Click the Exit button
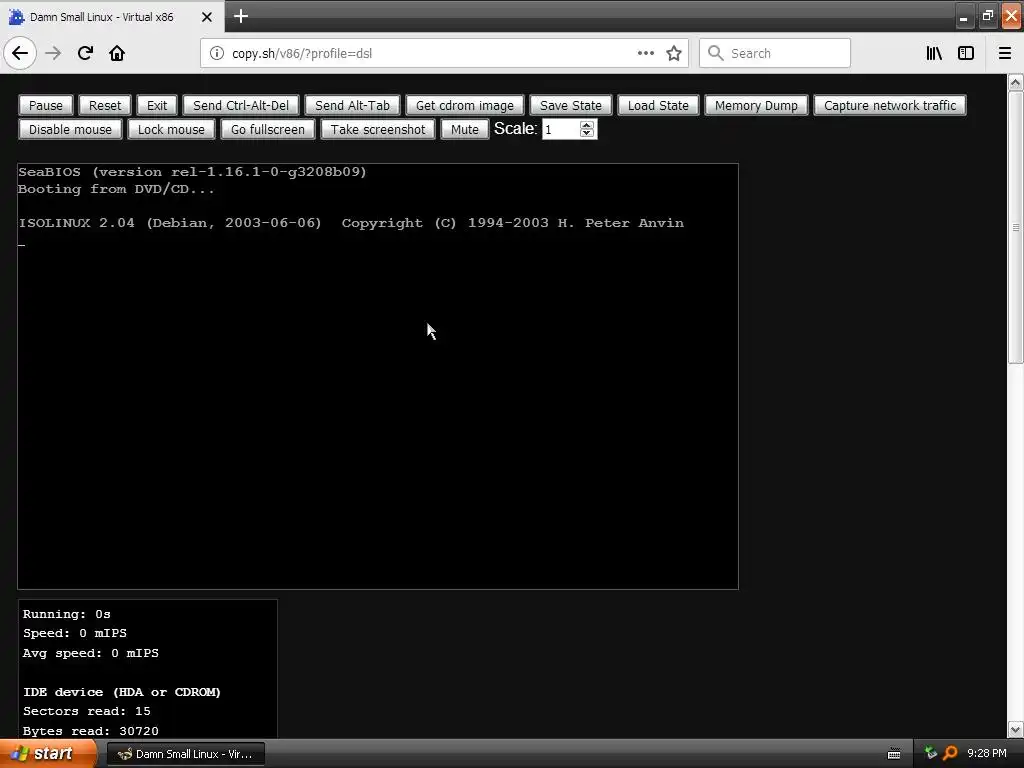This screenshot has height=768, width=1024. 157,105
